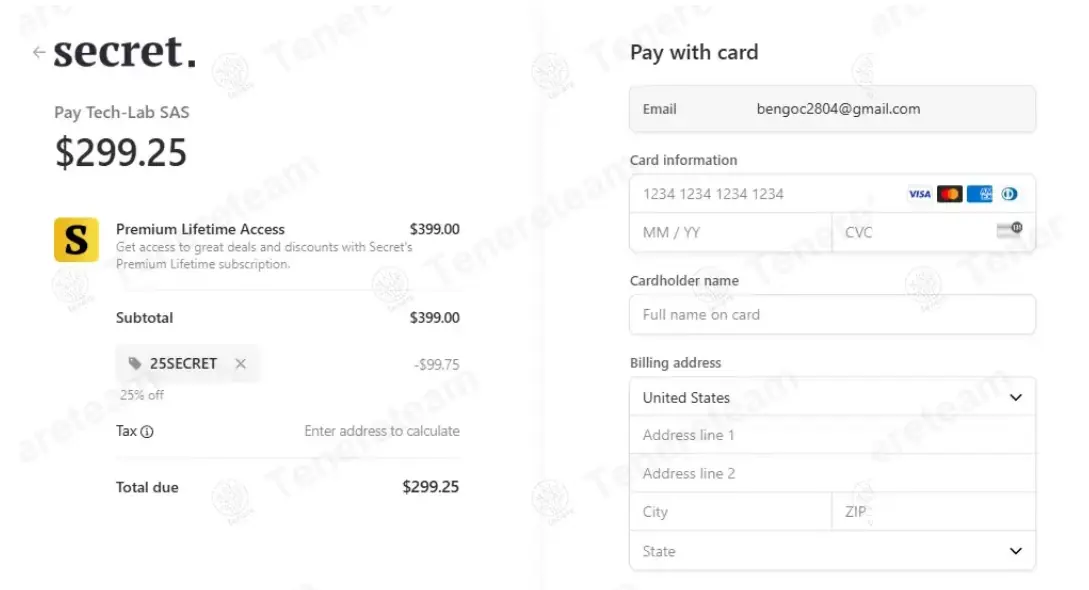Focus the MM / YY expiry field
This screenshot has height=590, width=1089.
[x=730, y=232]
